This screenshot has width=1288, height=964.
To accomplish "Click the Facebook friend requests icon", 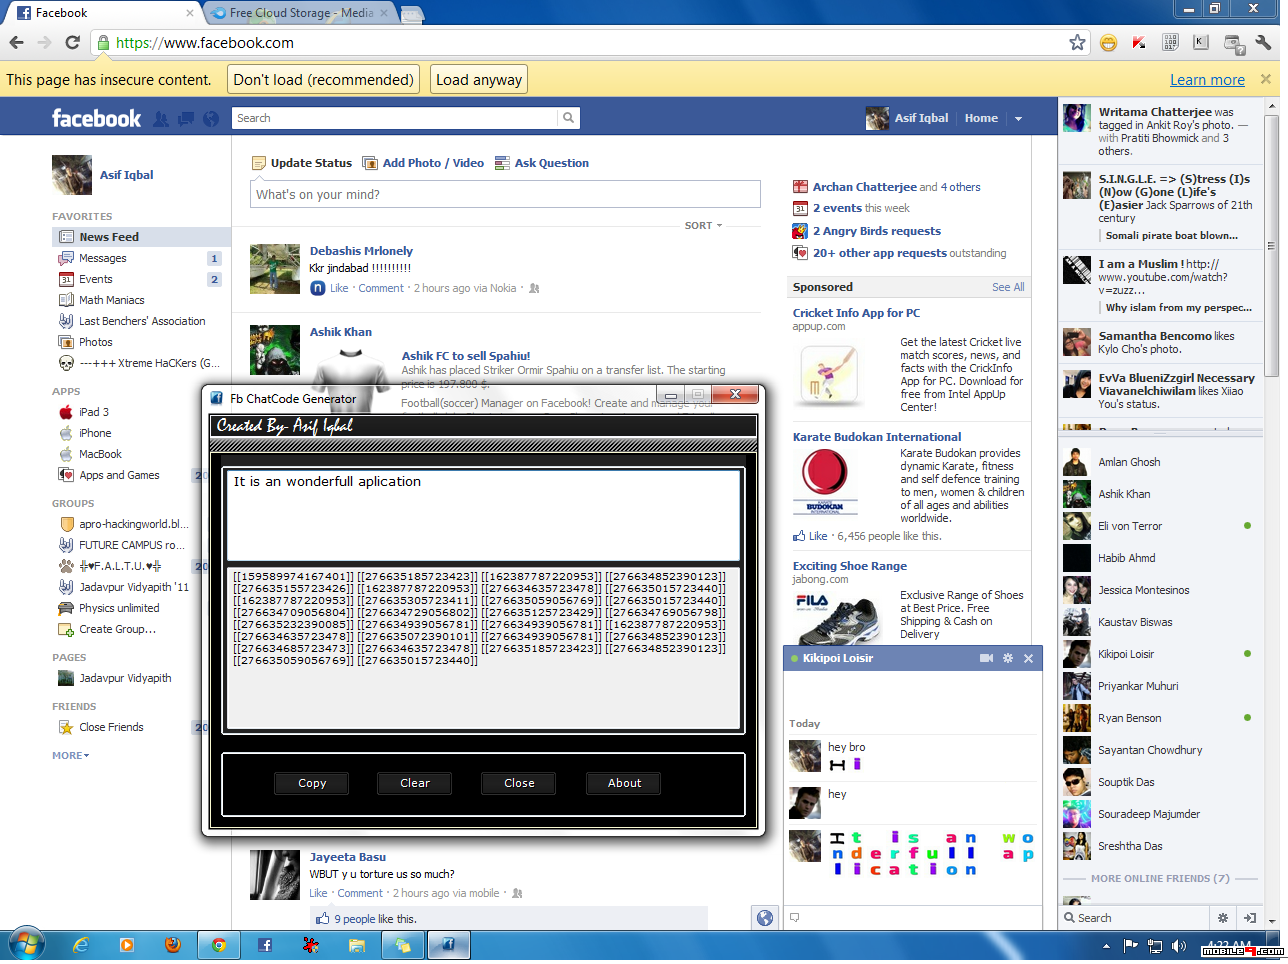I will click(x=161, y=118).
